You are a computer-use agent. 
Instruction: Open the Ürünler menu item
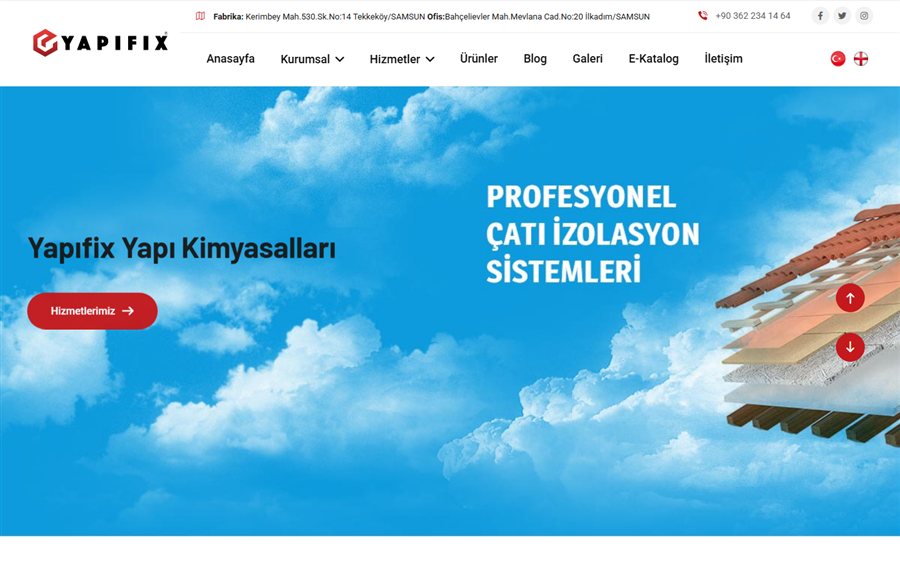(x=479, y=59)
